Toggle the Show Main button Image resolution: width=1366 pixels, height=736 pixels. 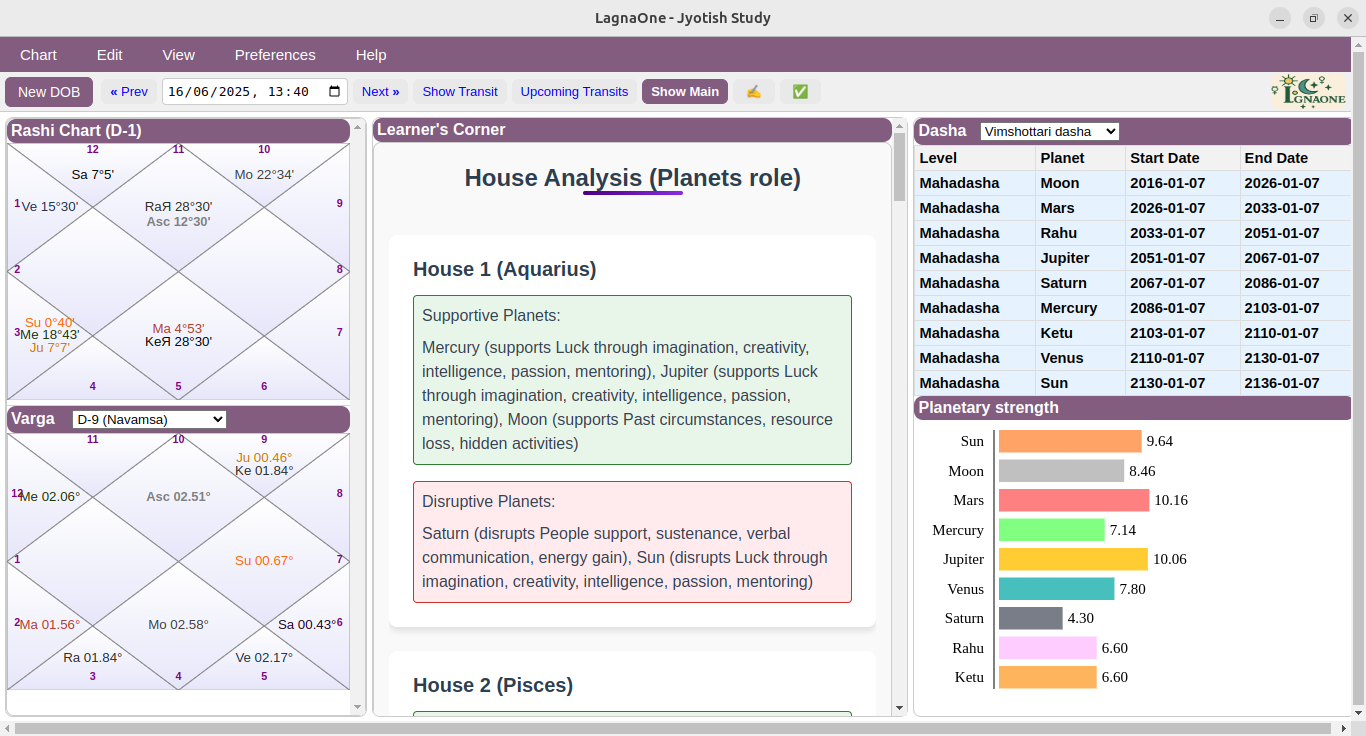pyautogui.click(x=685, y=91)
